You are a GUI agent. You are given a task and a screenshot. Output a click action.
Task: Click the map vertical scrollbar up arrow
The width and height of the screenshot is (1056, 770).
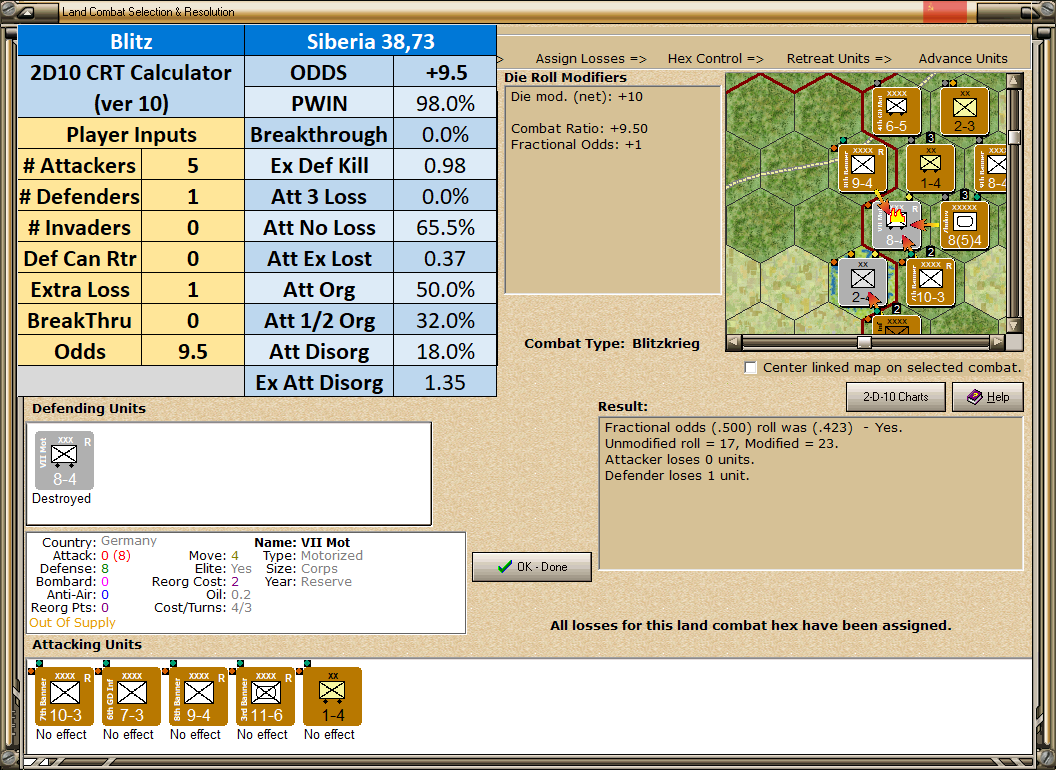[1015, 82]
